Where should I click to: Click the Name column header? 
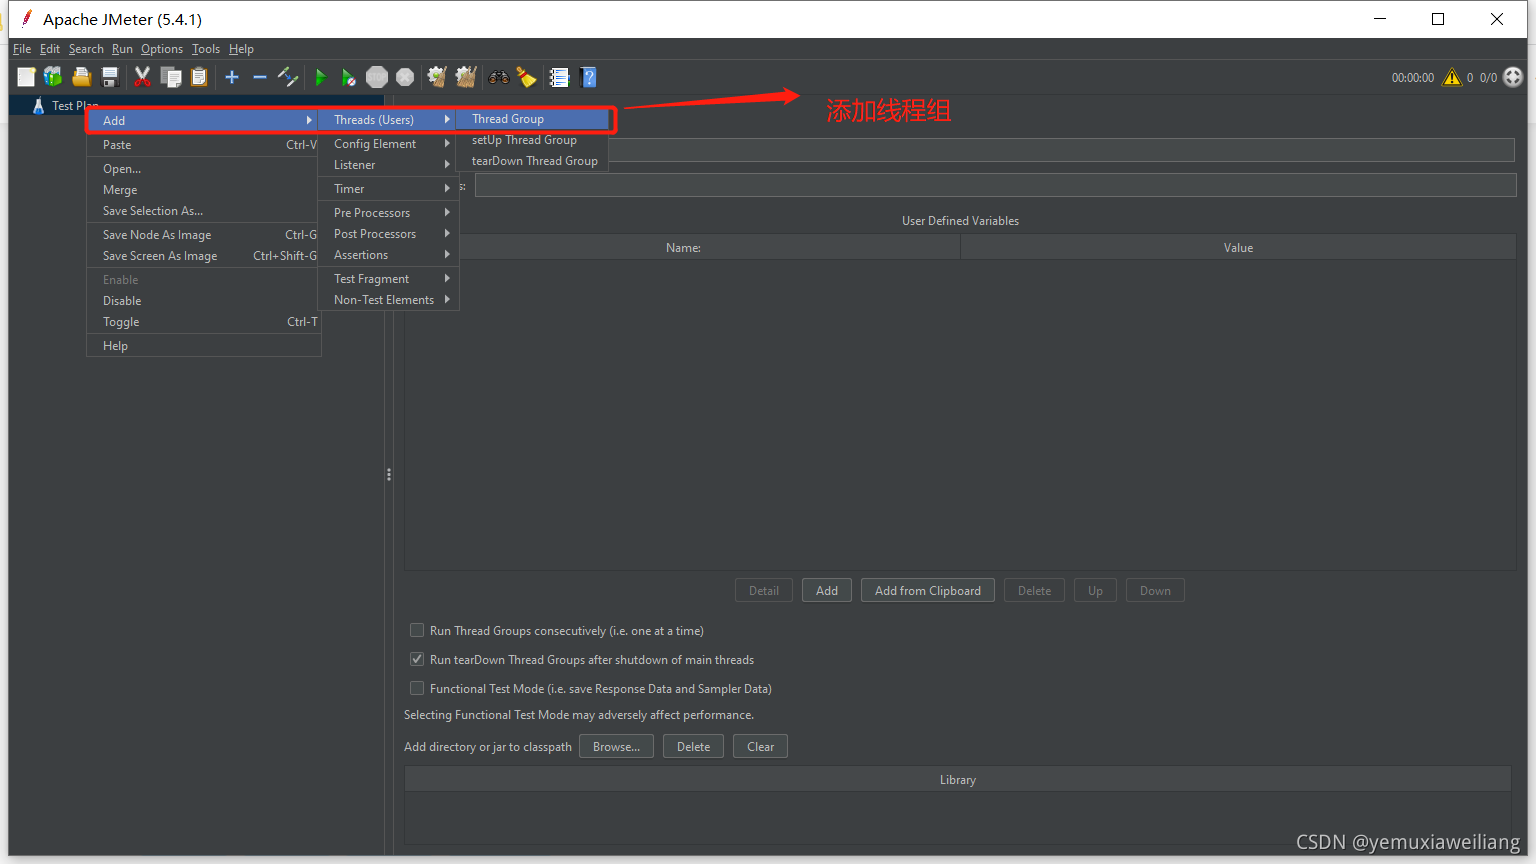[x=683, y=248]
